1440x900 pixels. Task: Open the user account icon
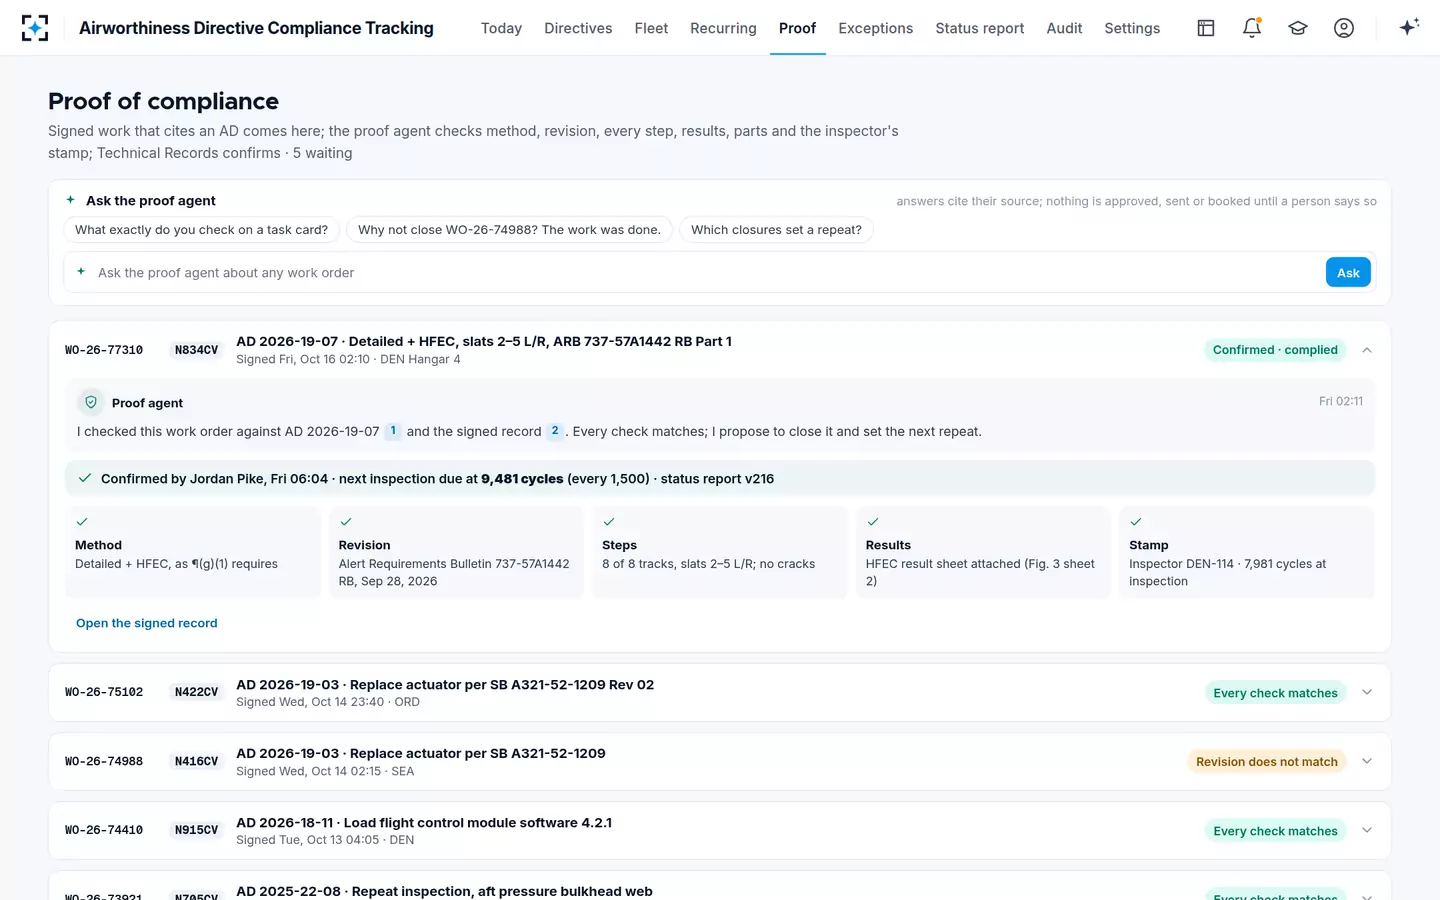click(1344, 28)
